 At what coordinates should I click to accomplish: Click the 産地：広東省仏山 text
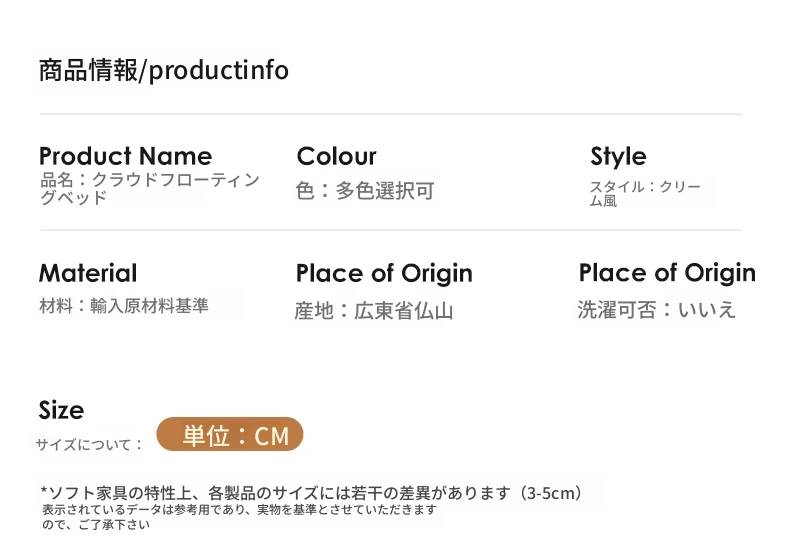pyautogui.click(x=374, y=311)
